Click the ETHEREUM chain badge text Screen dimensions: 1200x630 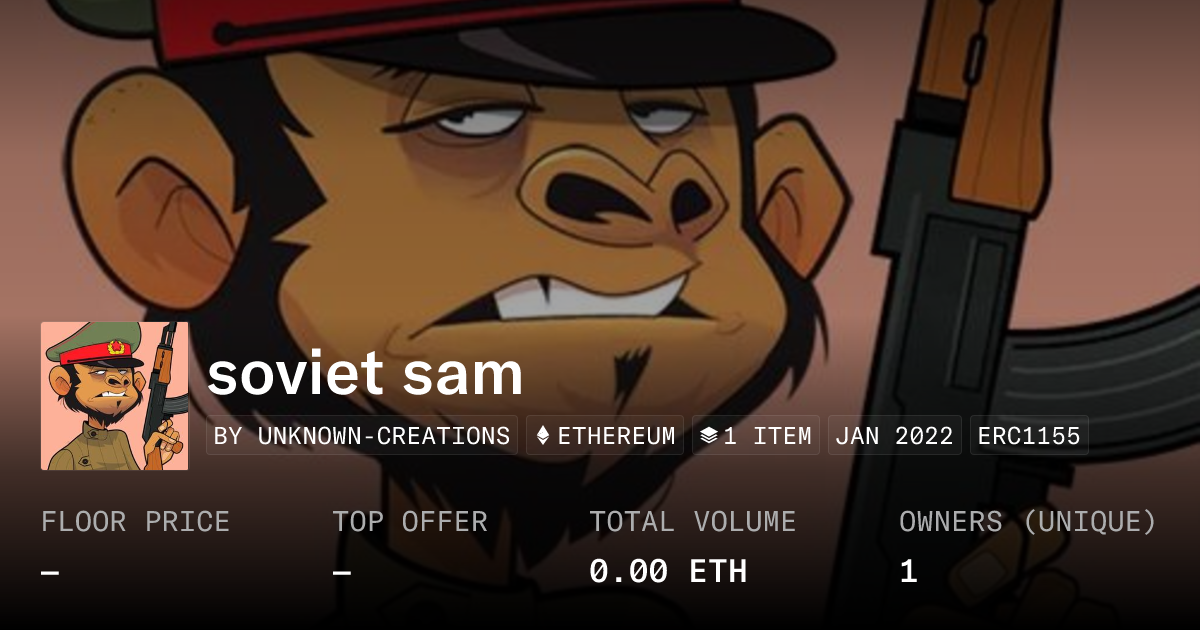(x=616, y=436)
